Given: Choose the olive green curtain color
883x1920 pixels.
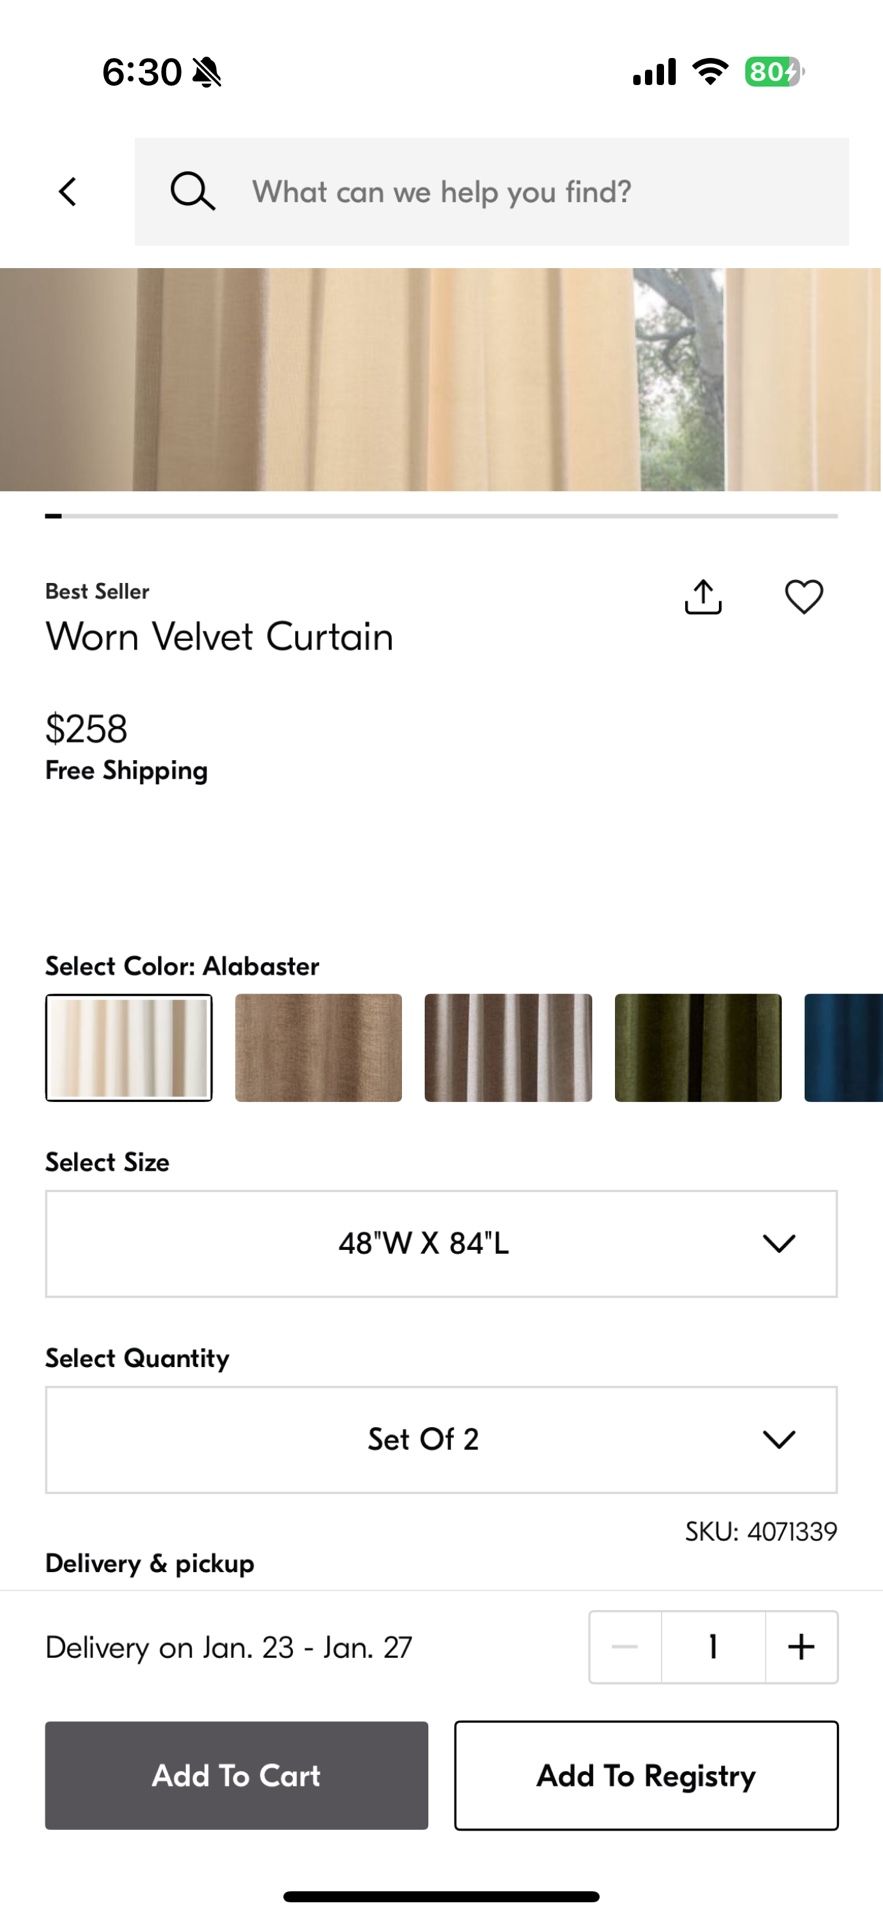Looking at the screenshot, I should (697, 1047).
